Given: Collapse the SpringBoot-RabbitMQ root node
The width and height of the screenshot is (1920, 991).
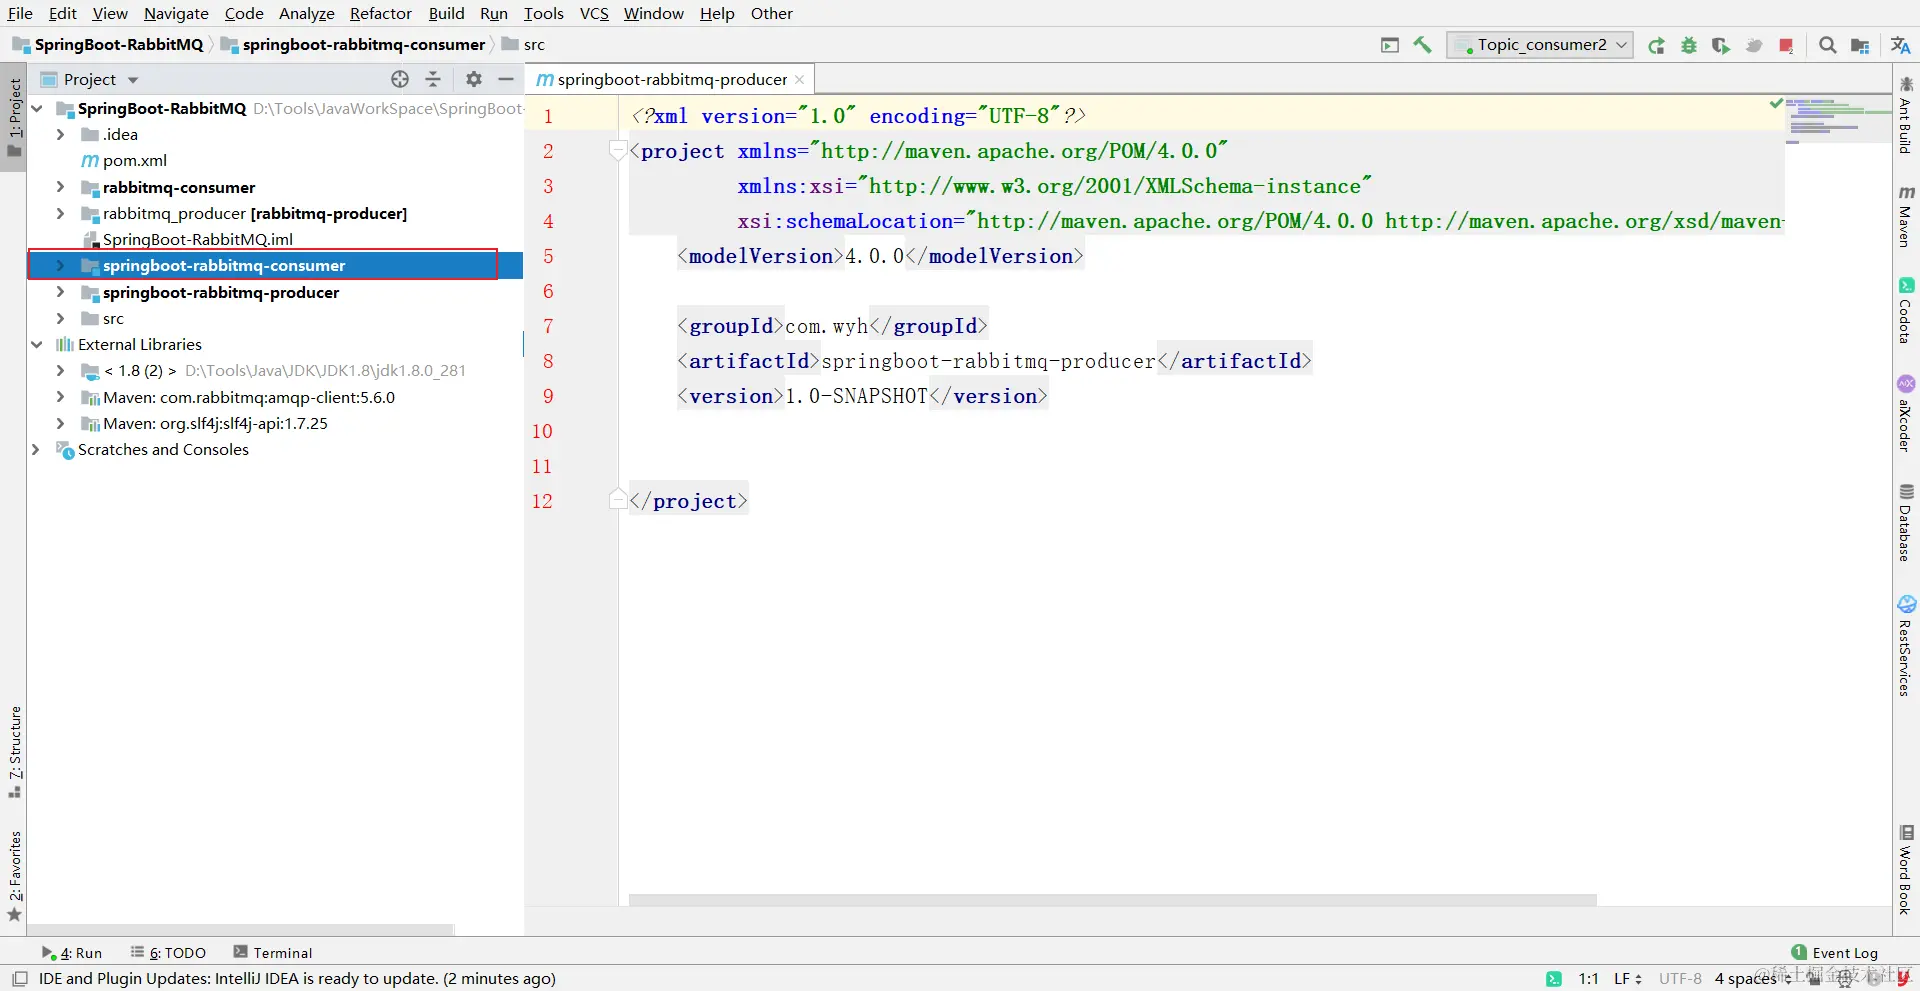Looking at the screenshot, I should pyautogui.click(x=37, y=108).
